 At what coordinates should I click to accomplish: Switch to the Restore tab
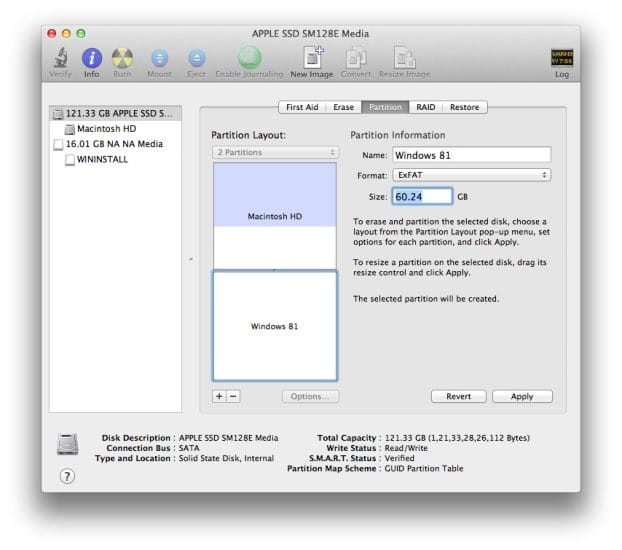click(465, 107)
